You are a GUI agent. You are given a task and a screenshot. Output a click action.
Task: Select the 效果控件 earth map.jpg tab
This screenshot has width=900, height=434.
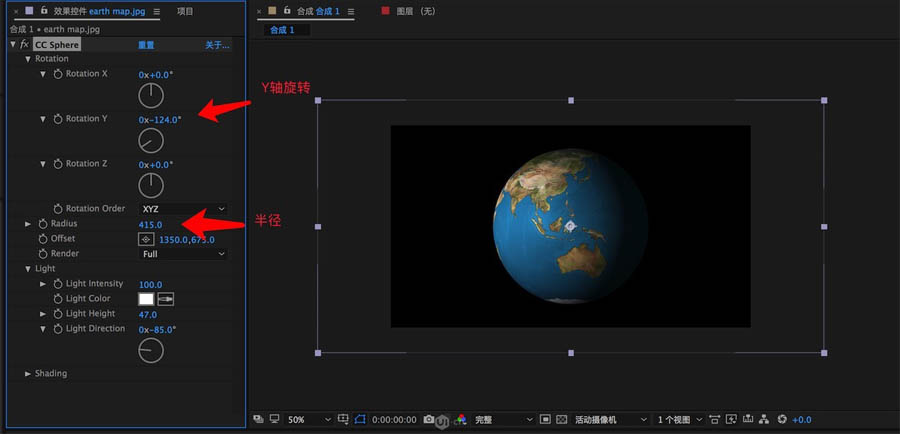point(99,11)
